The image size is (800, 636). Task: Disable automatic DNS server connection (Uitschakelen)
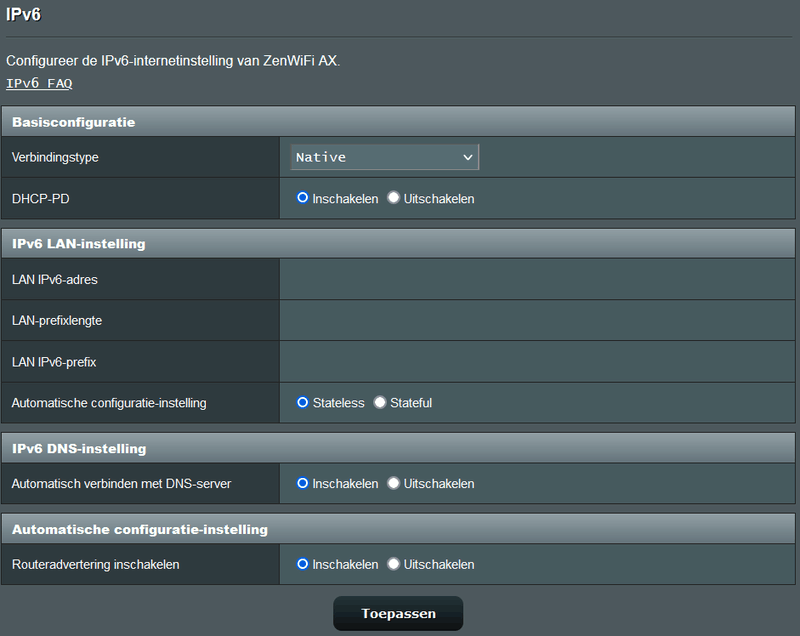[x=394, y=483]
